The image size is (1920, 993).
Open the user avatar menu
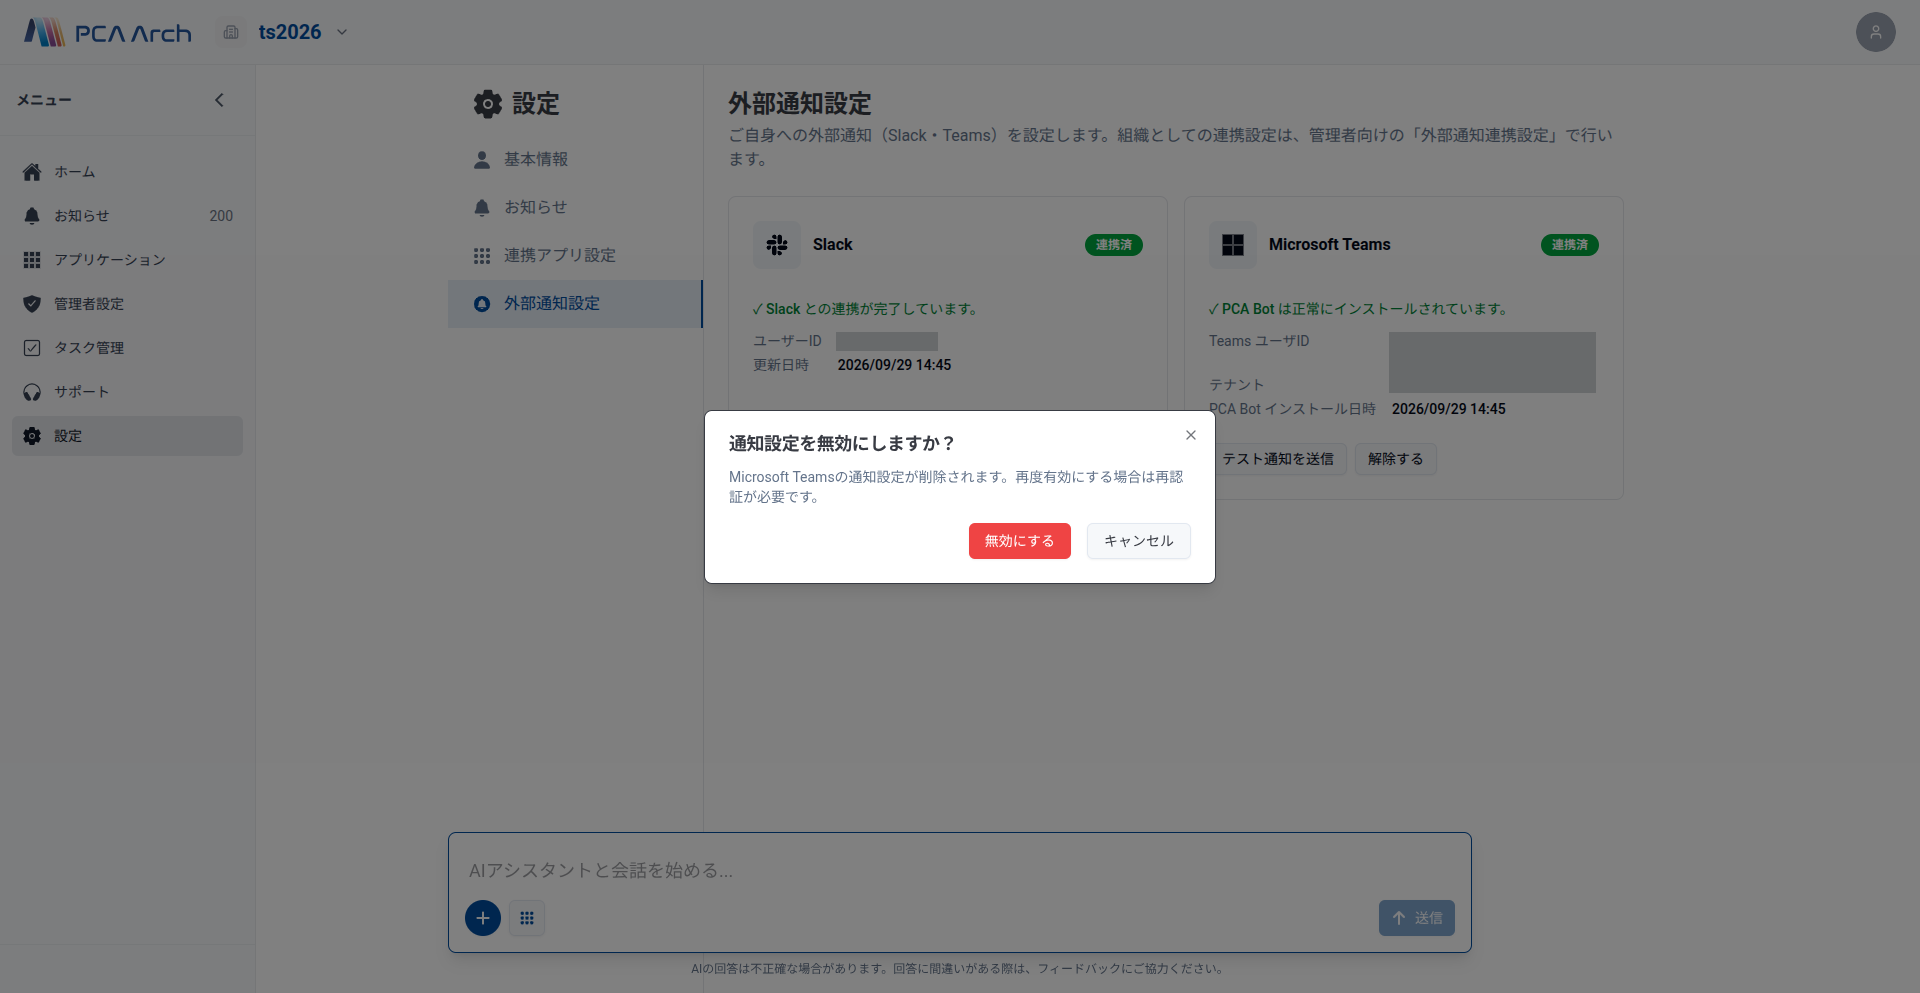1875,32
